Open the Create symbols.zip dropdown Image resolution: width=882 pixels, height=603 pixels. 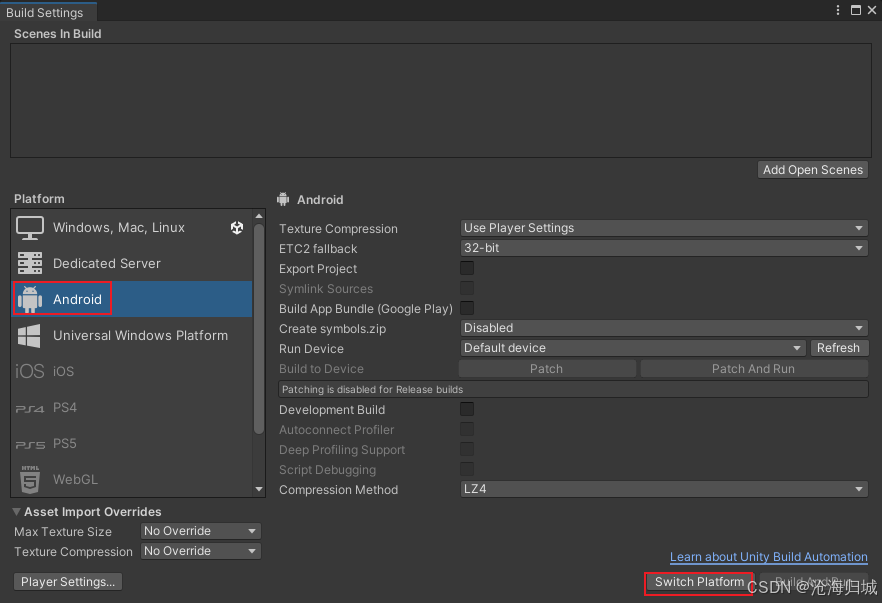point(664,328)
